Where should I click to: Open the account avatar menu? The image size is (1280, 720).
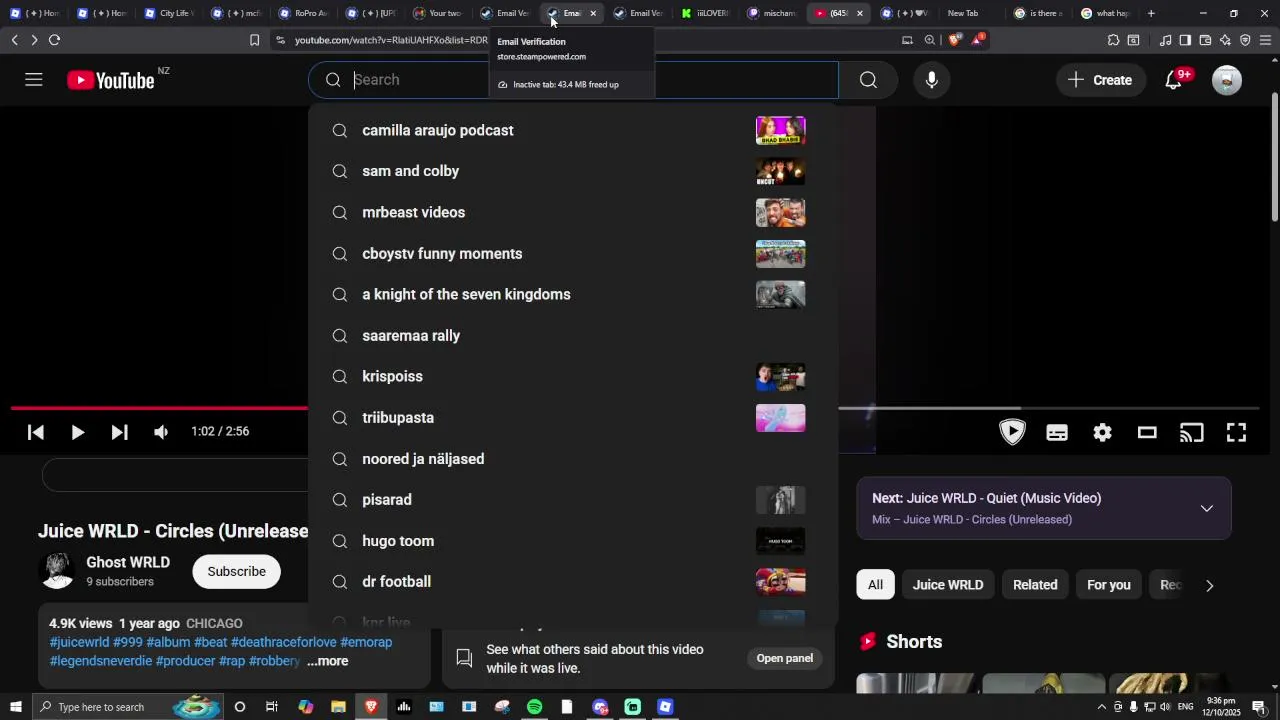point(1227,80)
